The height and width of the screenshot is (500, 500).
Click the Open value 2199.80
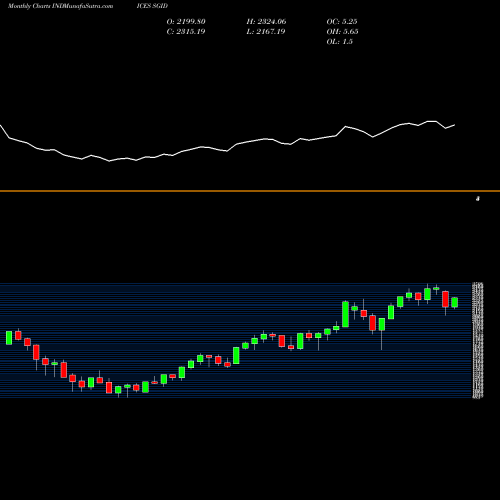tap(186, 22)
